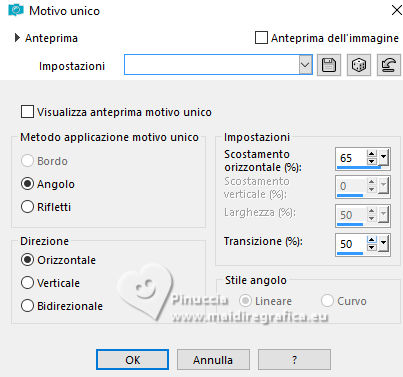Enable Anteprima dell'immagine checkbox

(x=261, y=38)
